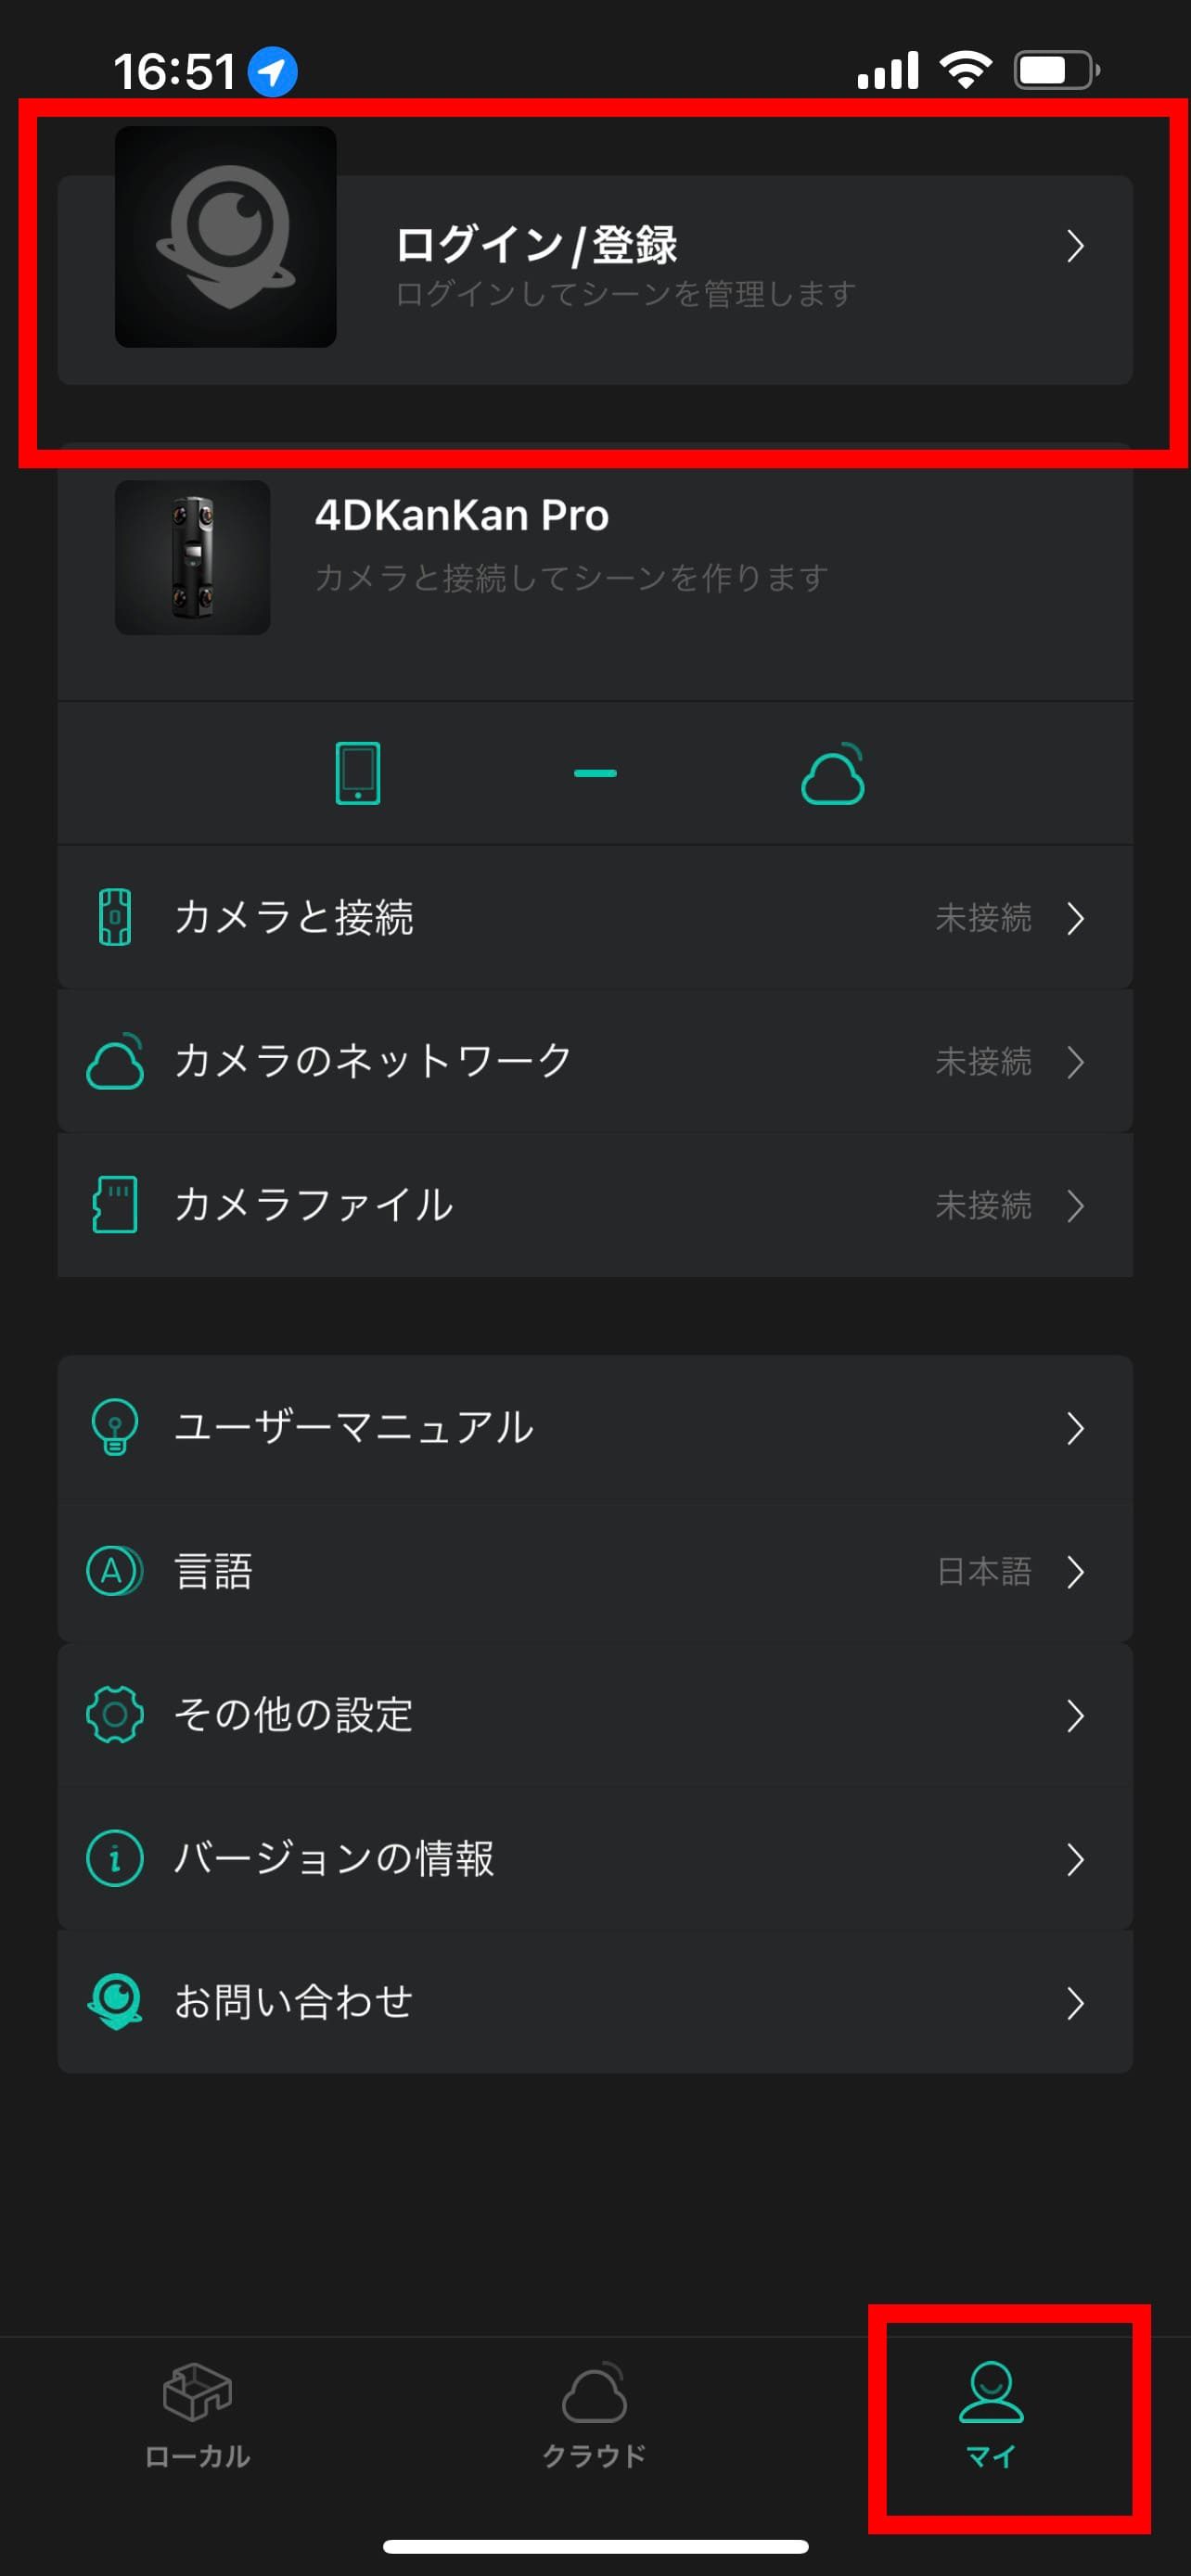Tap the cloud status icon
Image resolution: width=1191 pixels, height=2576 pixels.
coord(832,775)
